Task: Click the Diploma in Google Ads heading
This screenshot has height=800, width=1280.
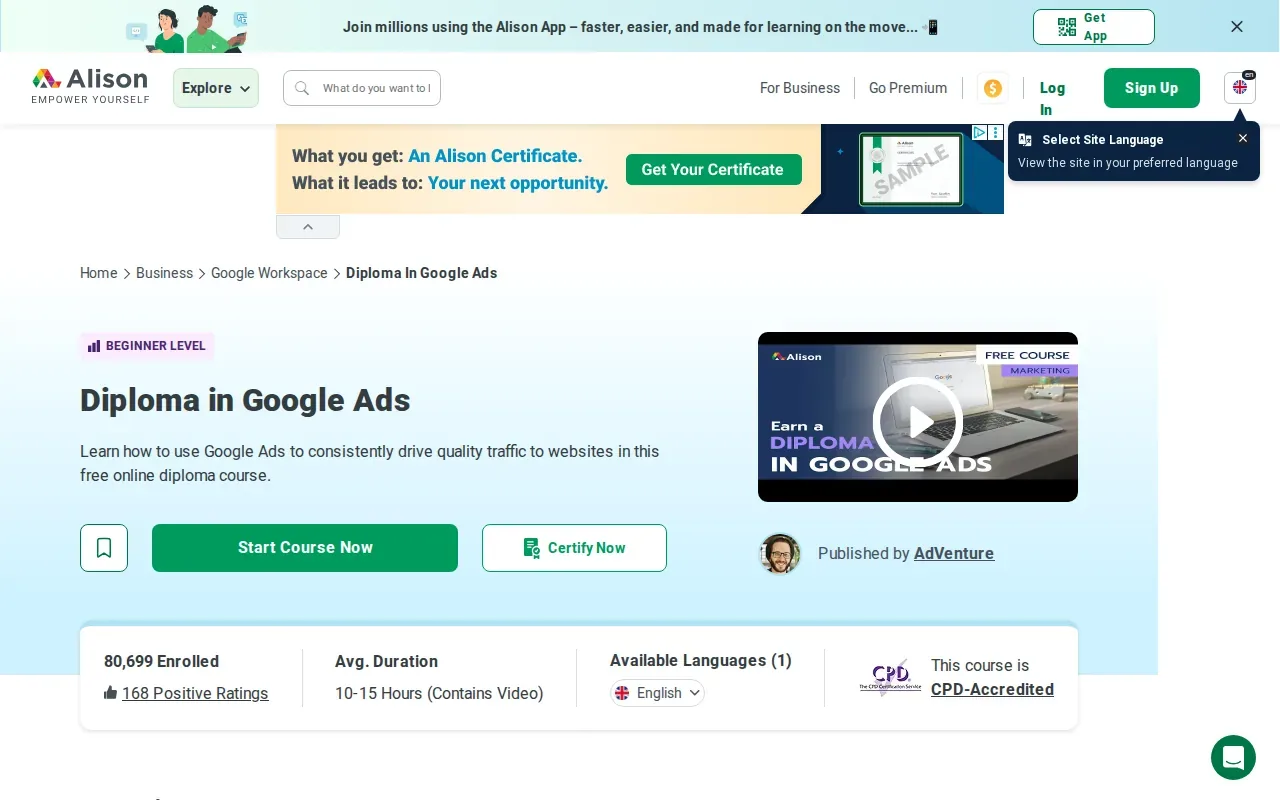Action: tap(245, 400)
